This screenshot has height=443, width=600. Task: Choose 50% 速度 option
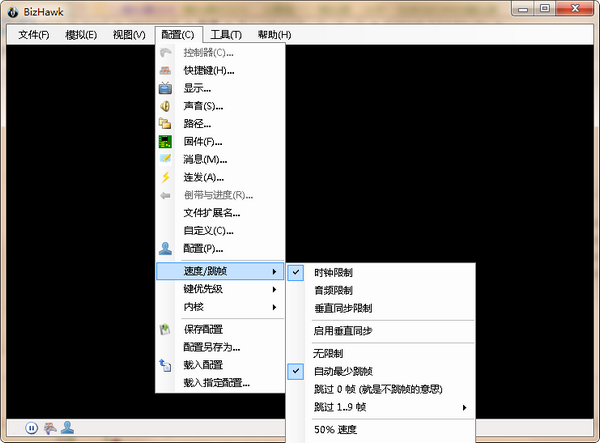click(381, 430)
